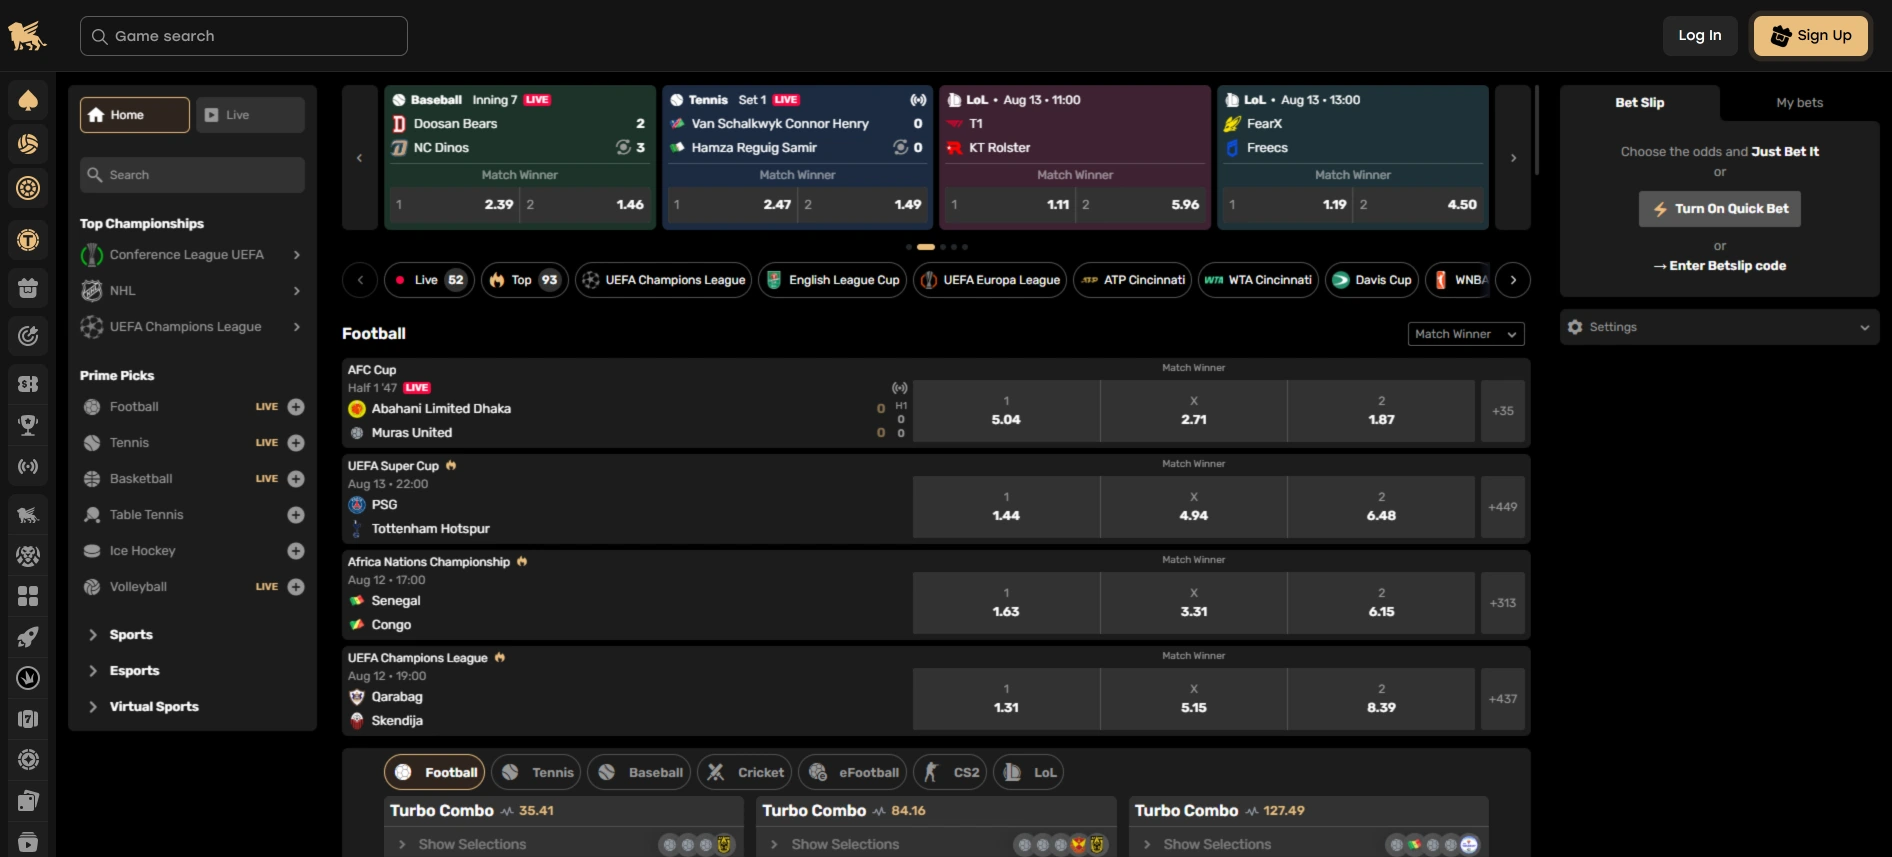The width and height of the screenshot is (1892, 857).
Task: Click the site logo in the header
Action: coord(27,36)
